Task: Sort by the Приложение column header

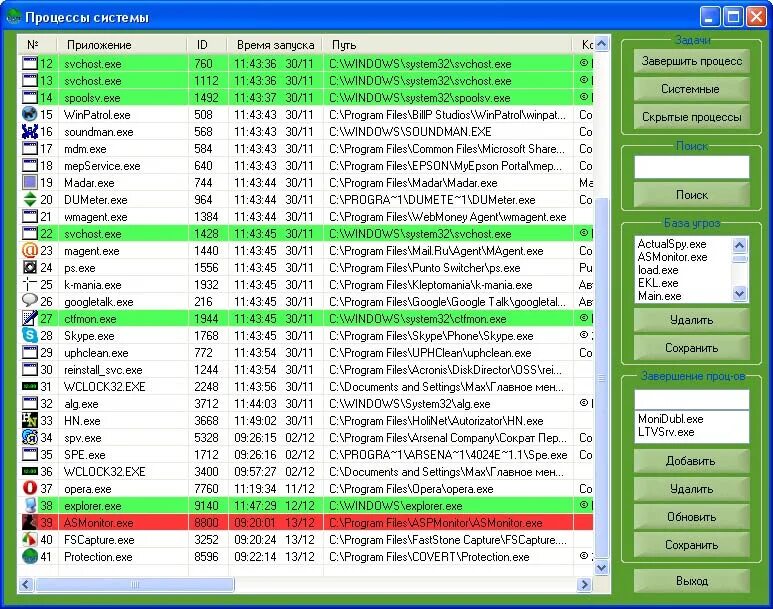Action: tap(122, 45)
